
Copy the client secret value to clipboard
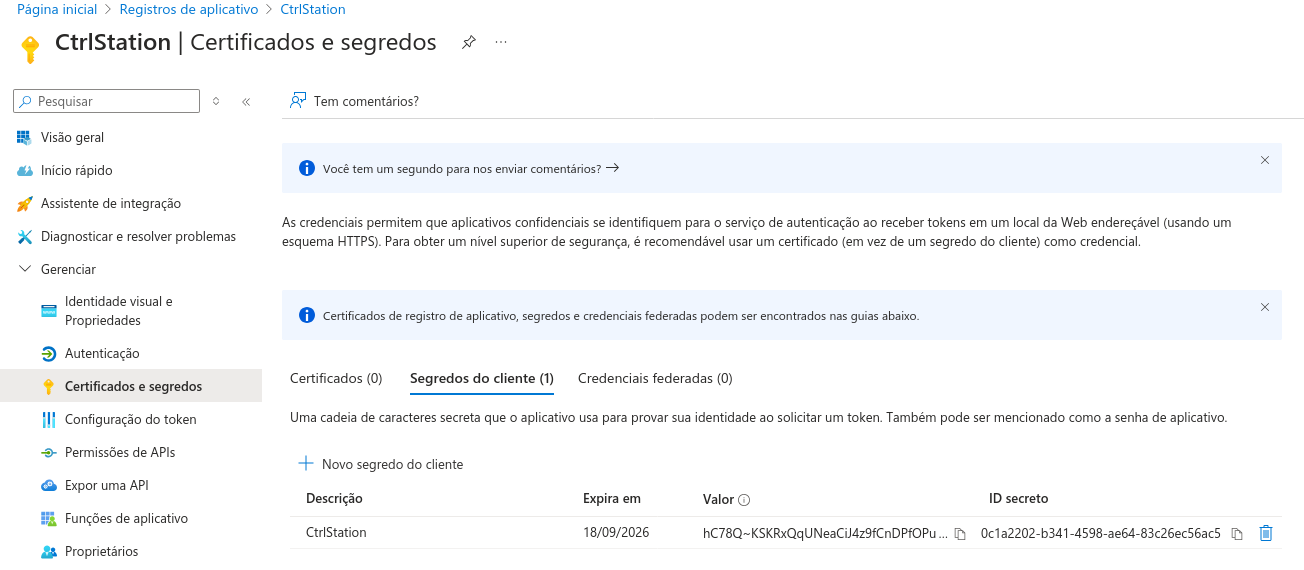point(960,534)
